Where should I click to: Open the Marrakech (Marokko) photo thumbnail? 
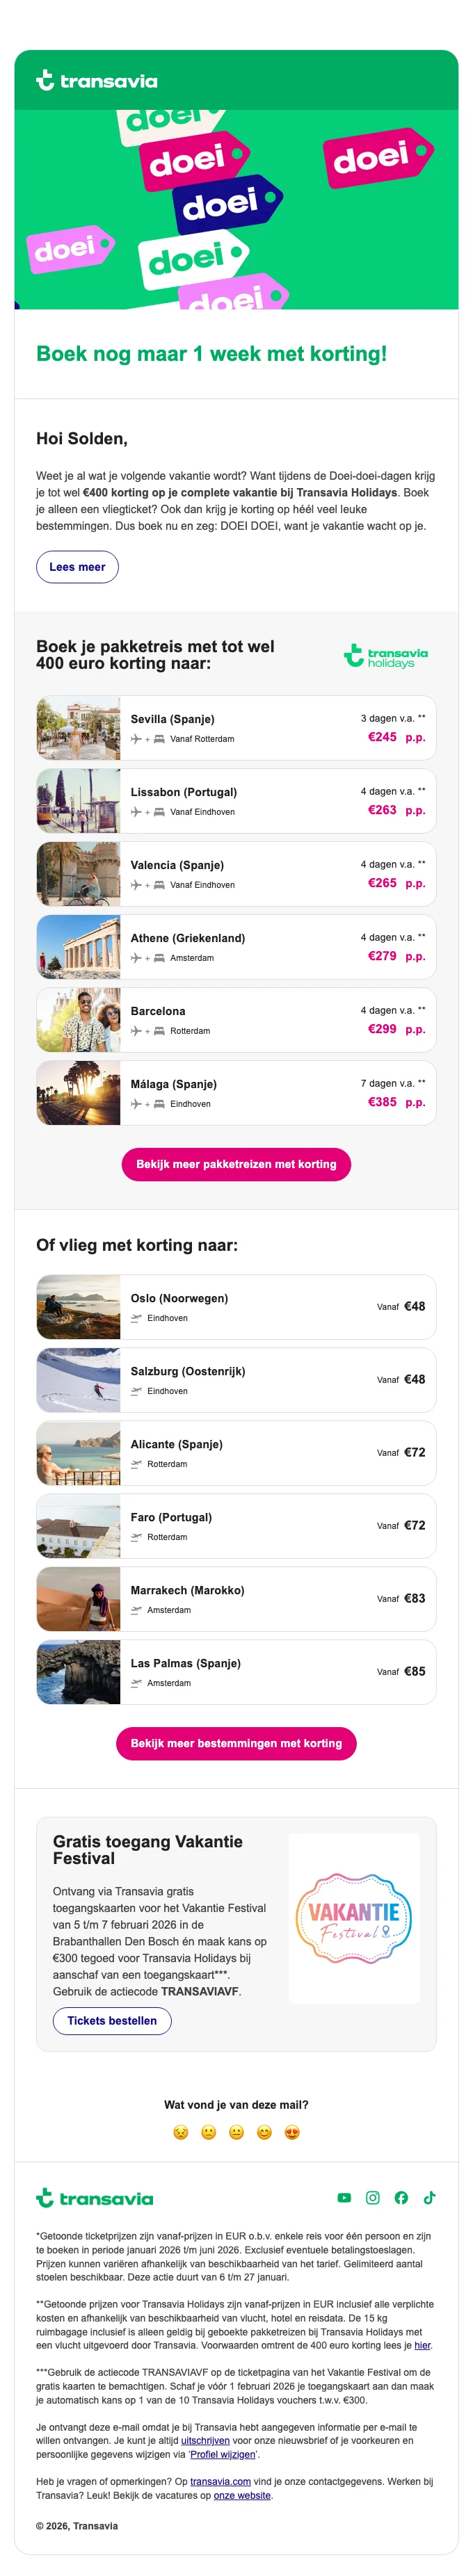(x=78, y=1599)
